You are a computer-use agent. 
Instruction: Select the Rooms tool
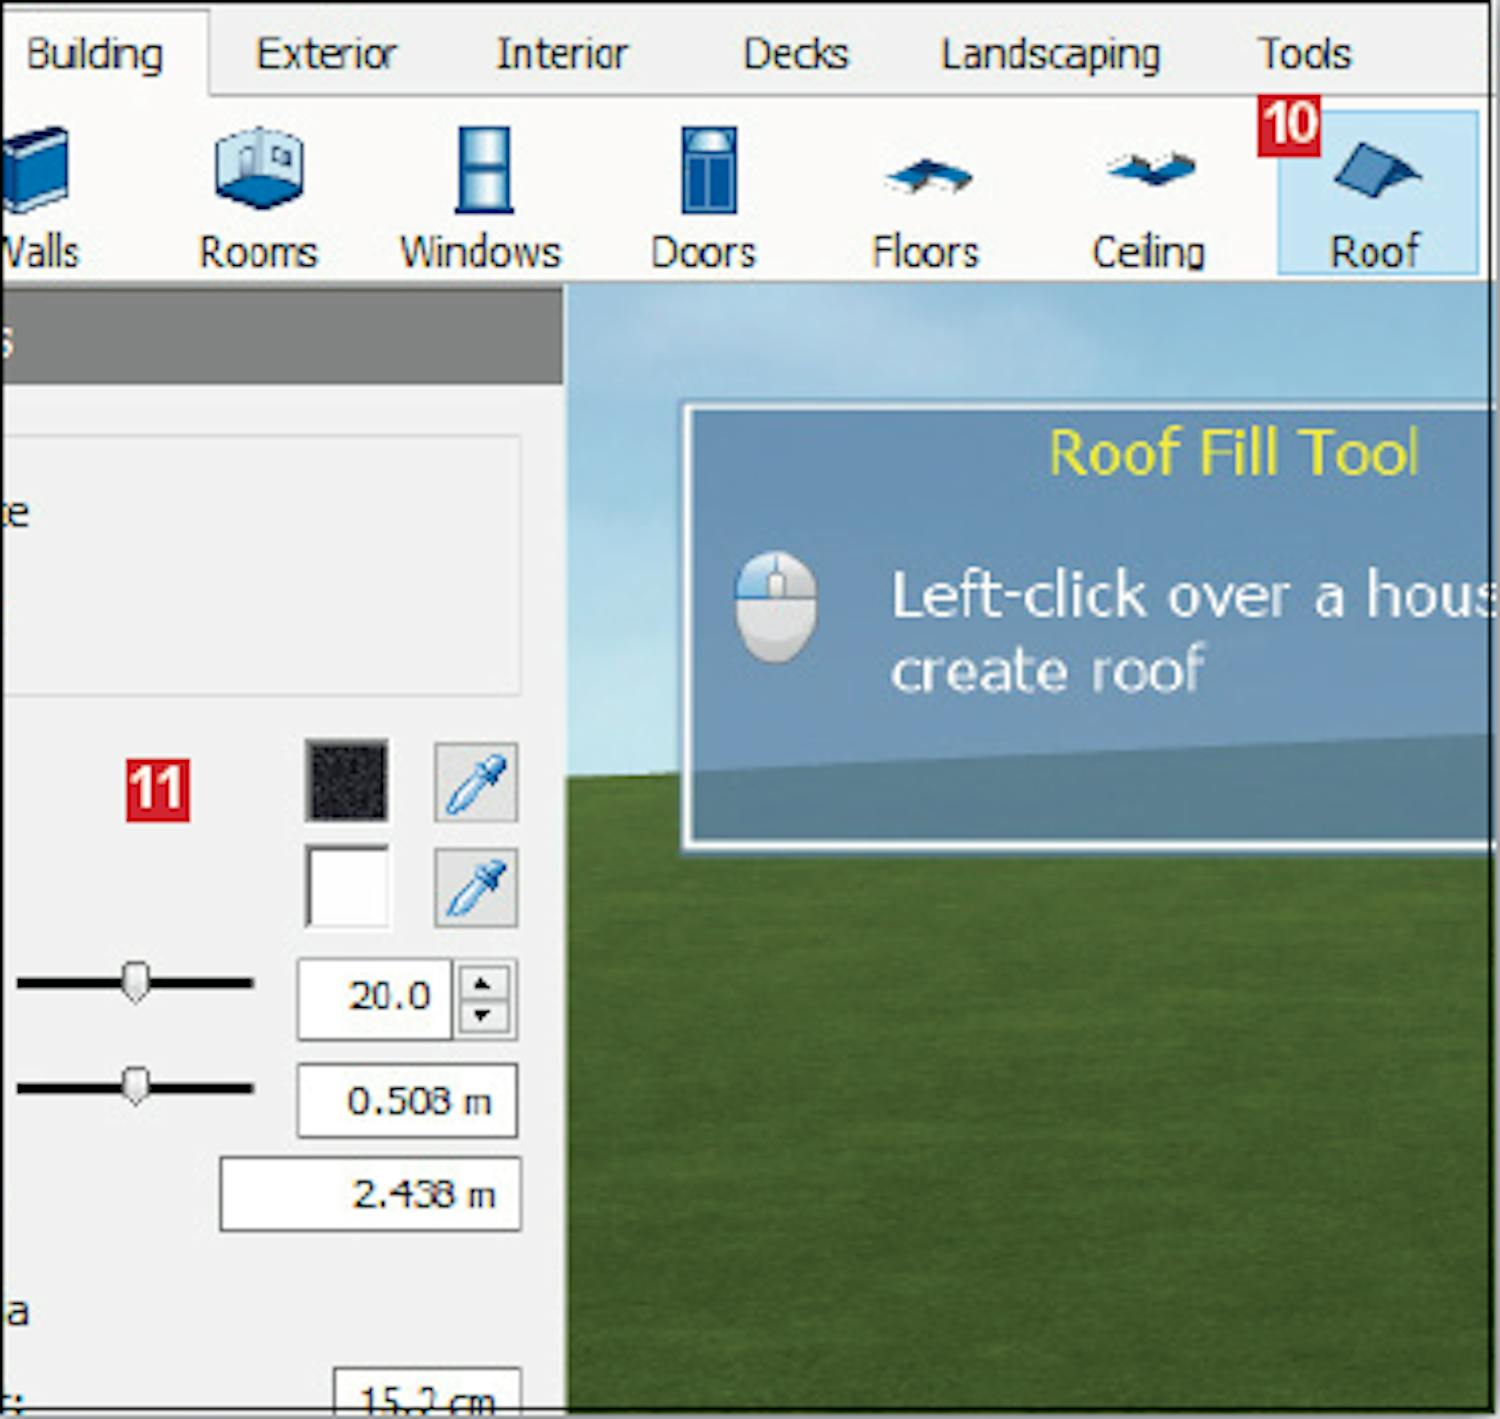tap(258, 195)
